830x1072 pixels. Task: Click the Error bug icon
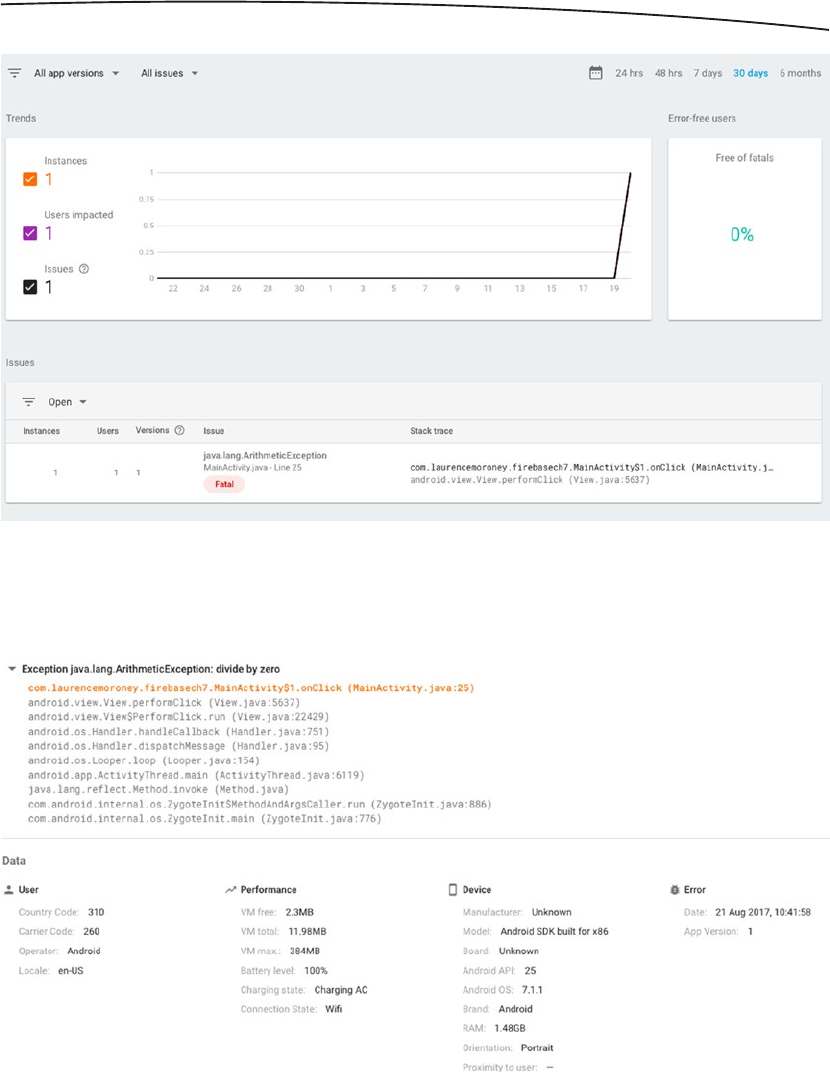click(673, 889)
